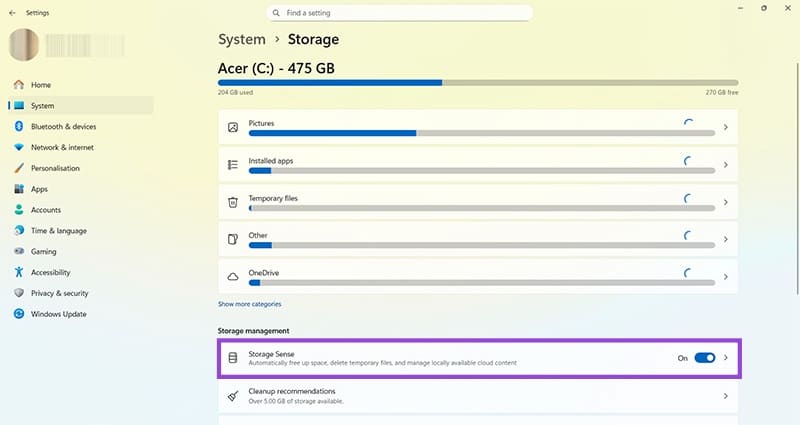The width and height of the screenshot is (800, 425).
Task: Click the Installed apps list icon
Action: 233,165
